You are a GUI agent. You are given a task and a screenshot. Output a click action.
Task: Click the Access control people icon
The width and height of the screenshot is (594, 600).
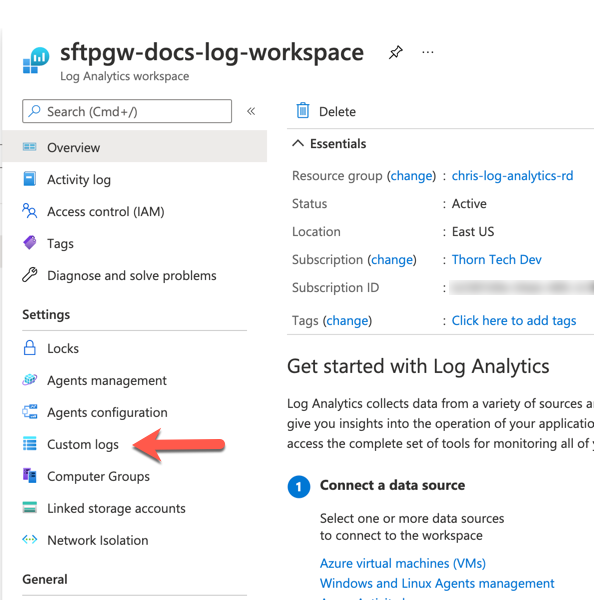click(29, 211)
